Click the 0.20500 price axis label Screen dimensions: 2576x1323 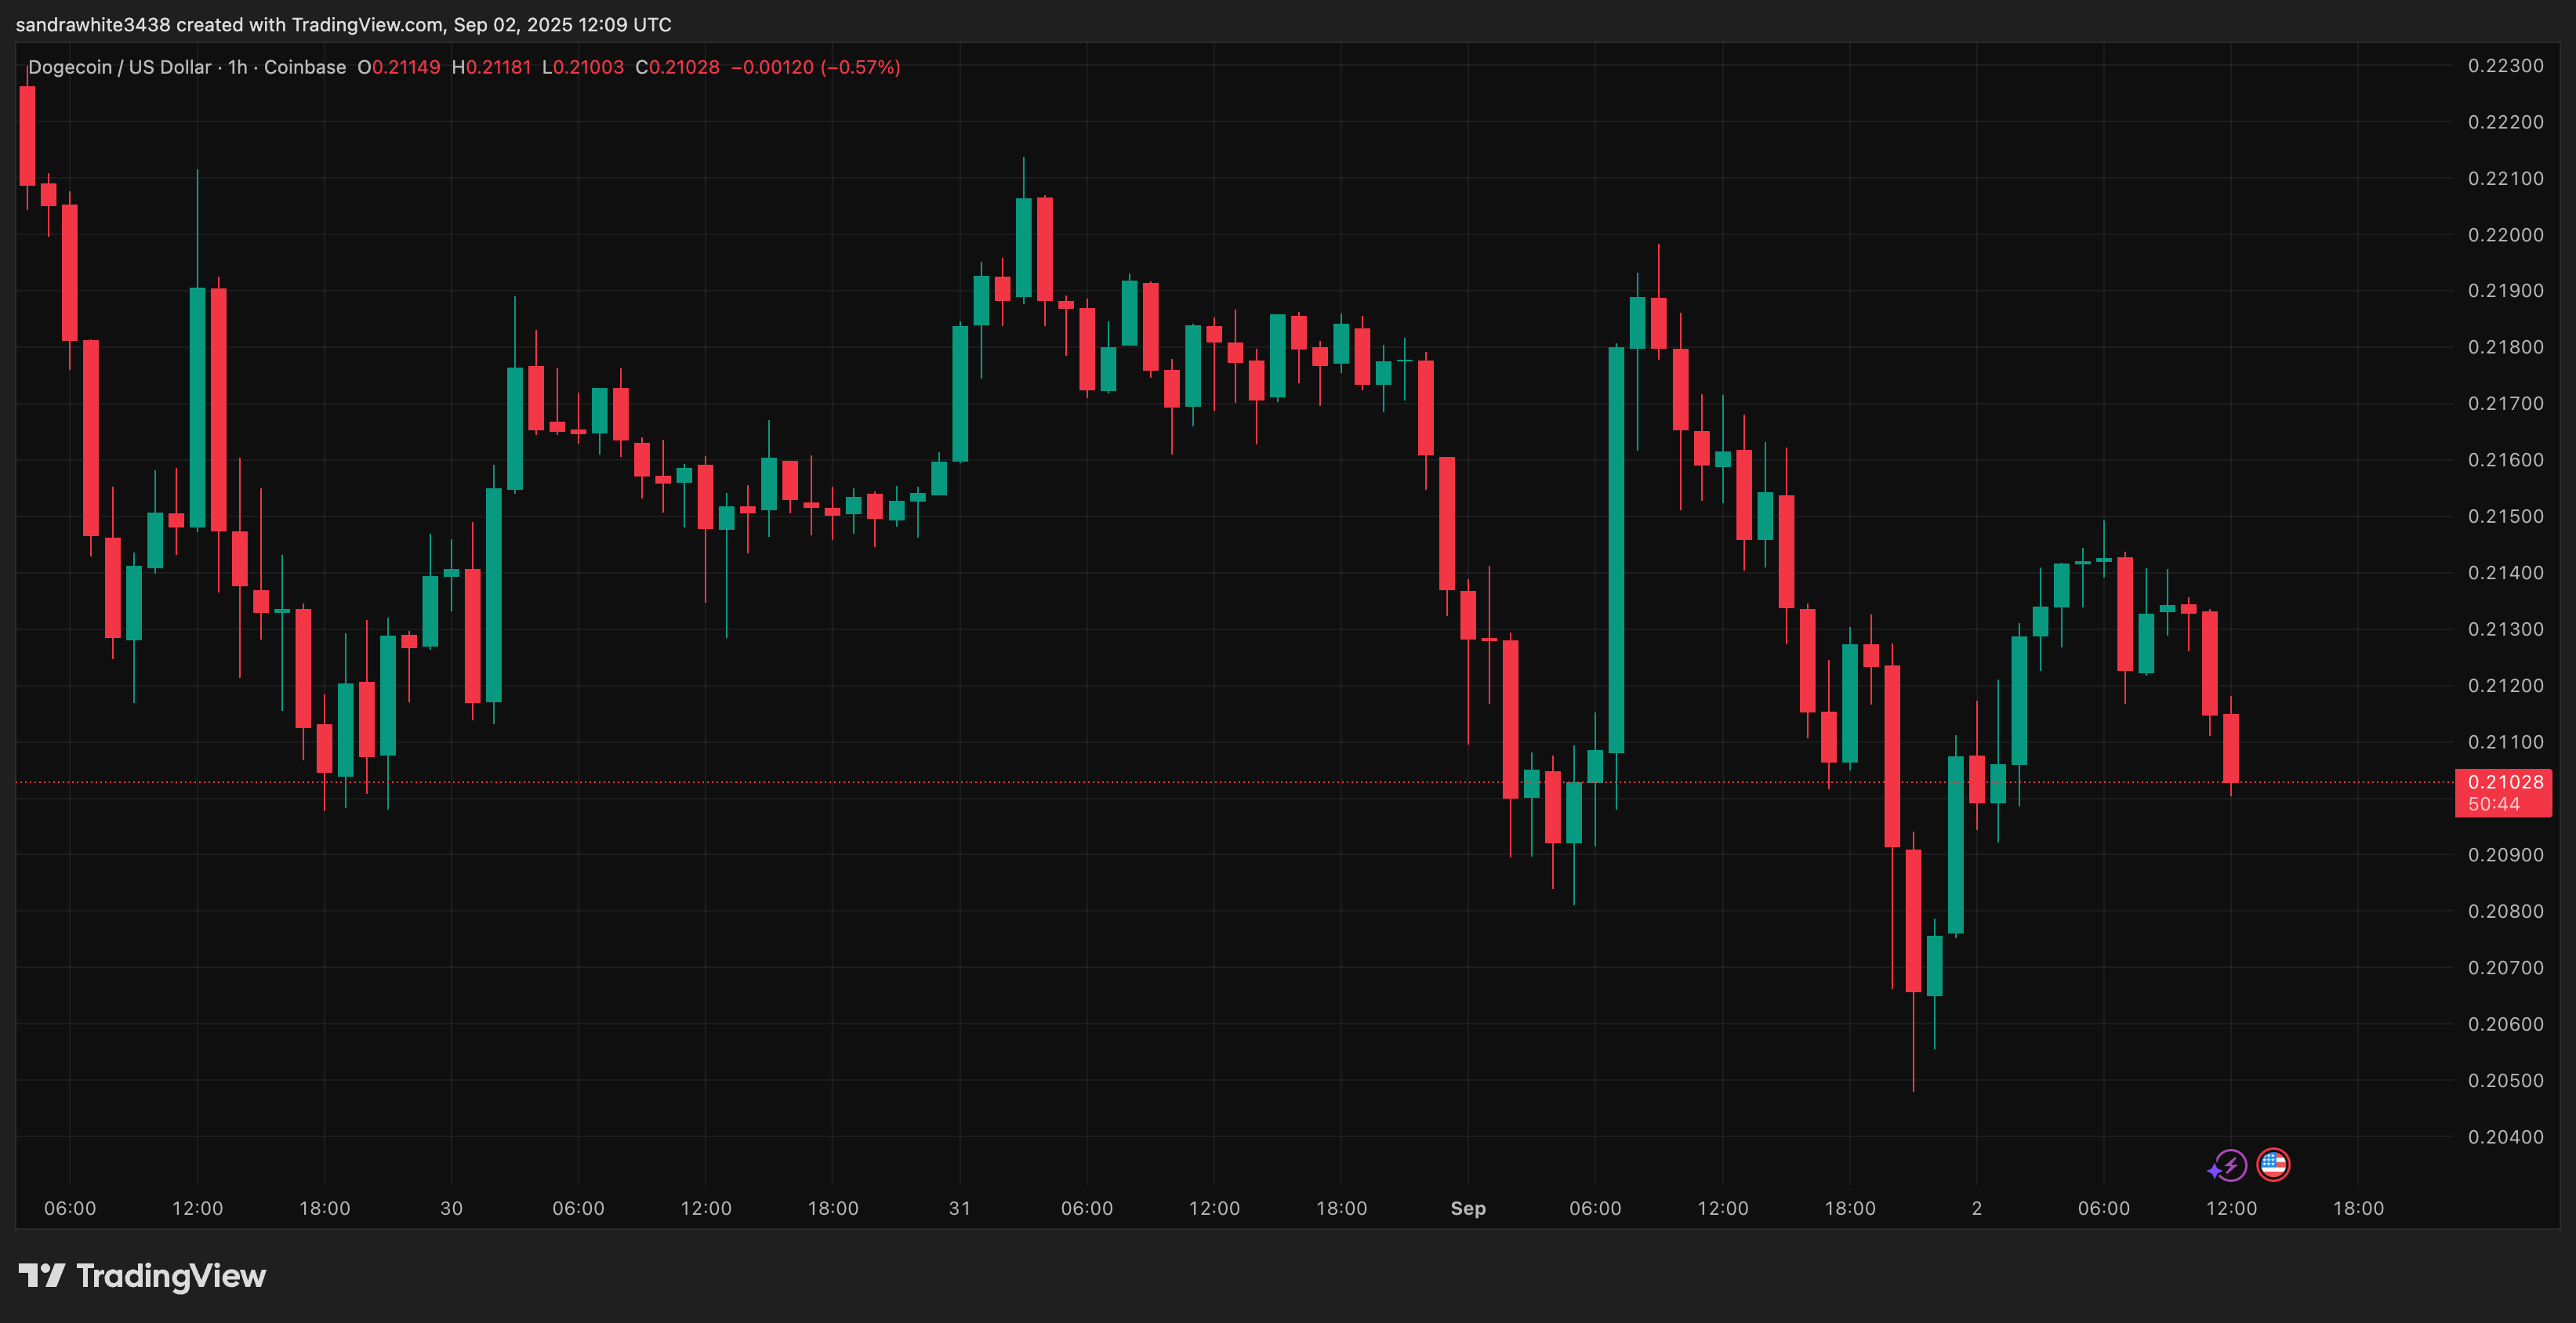pos(2505,1081)
